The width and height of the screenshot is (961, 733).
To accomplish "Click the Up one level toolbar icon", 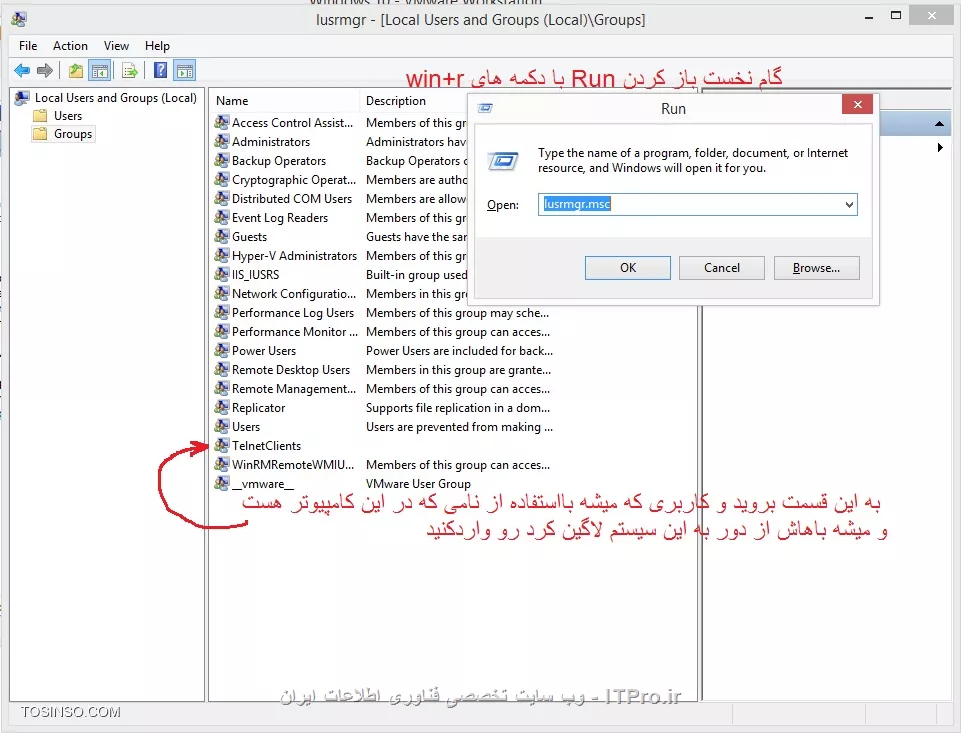I will coord(75,70).
